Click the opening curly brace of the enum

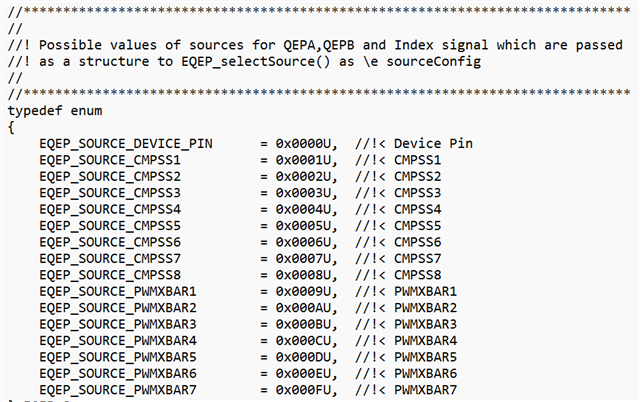(10, 127)
